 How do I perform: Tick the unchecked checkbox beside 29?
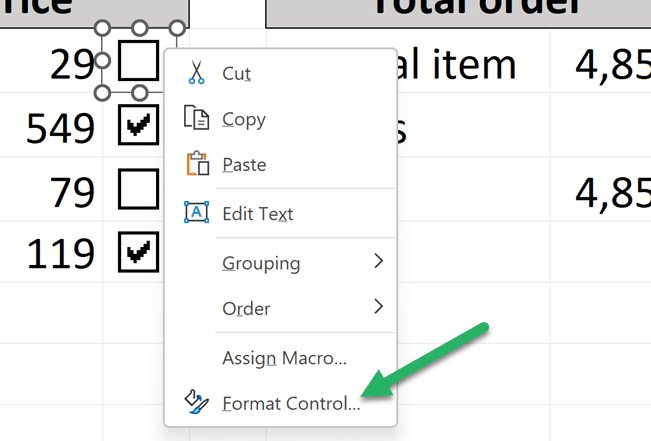click(x=138, y=61)
